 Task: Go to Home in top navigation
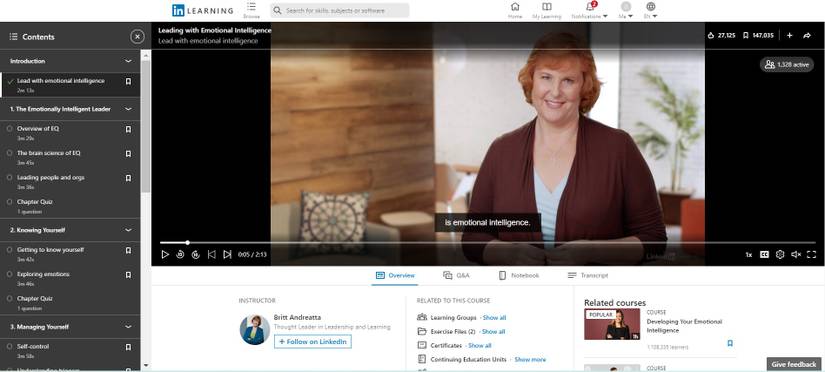515,10
